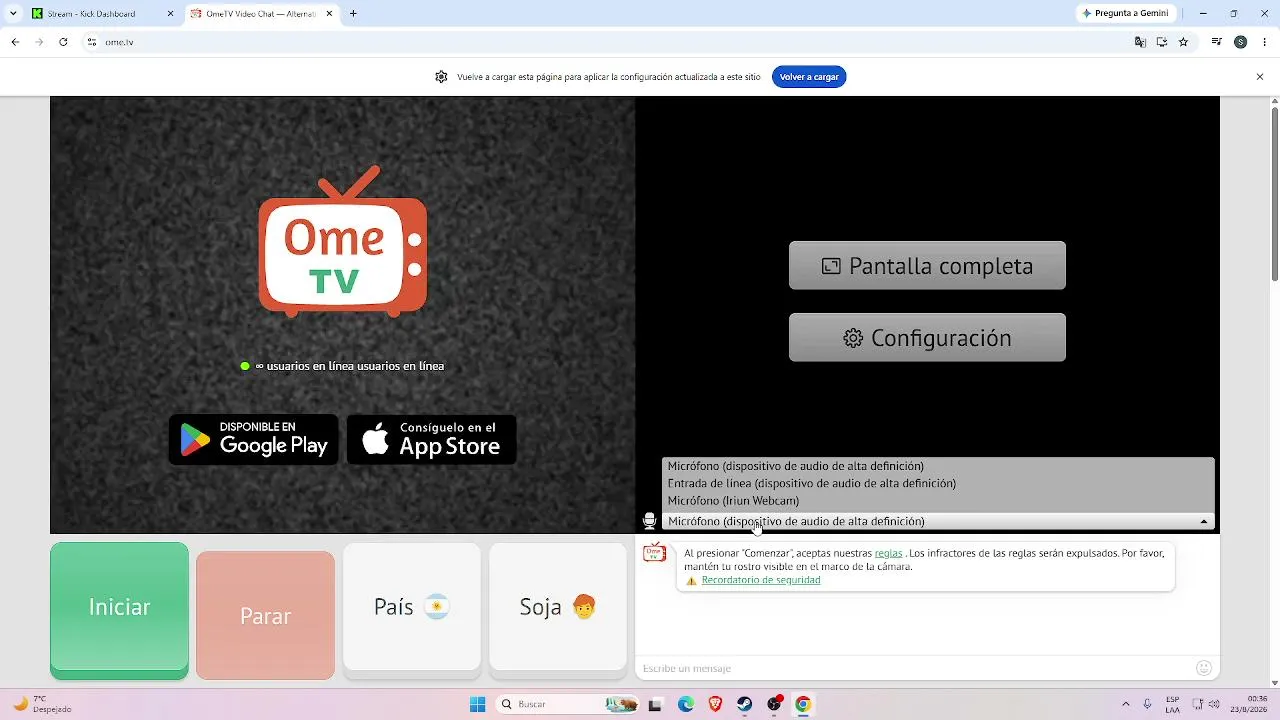Click the Parar button
Viewport: 1280px width, 720px height.
click(265, 616)
